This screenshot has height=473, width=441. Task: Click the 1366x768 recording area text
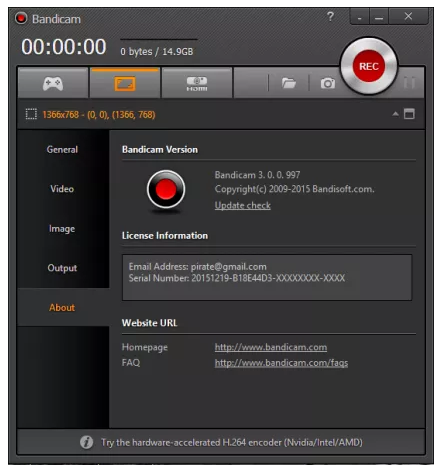[99, 115]
